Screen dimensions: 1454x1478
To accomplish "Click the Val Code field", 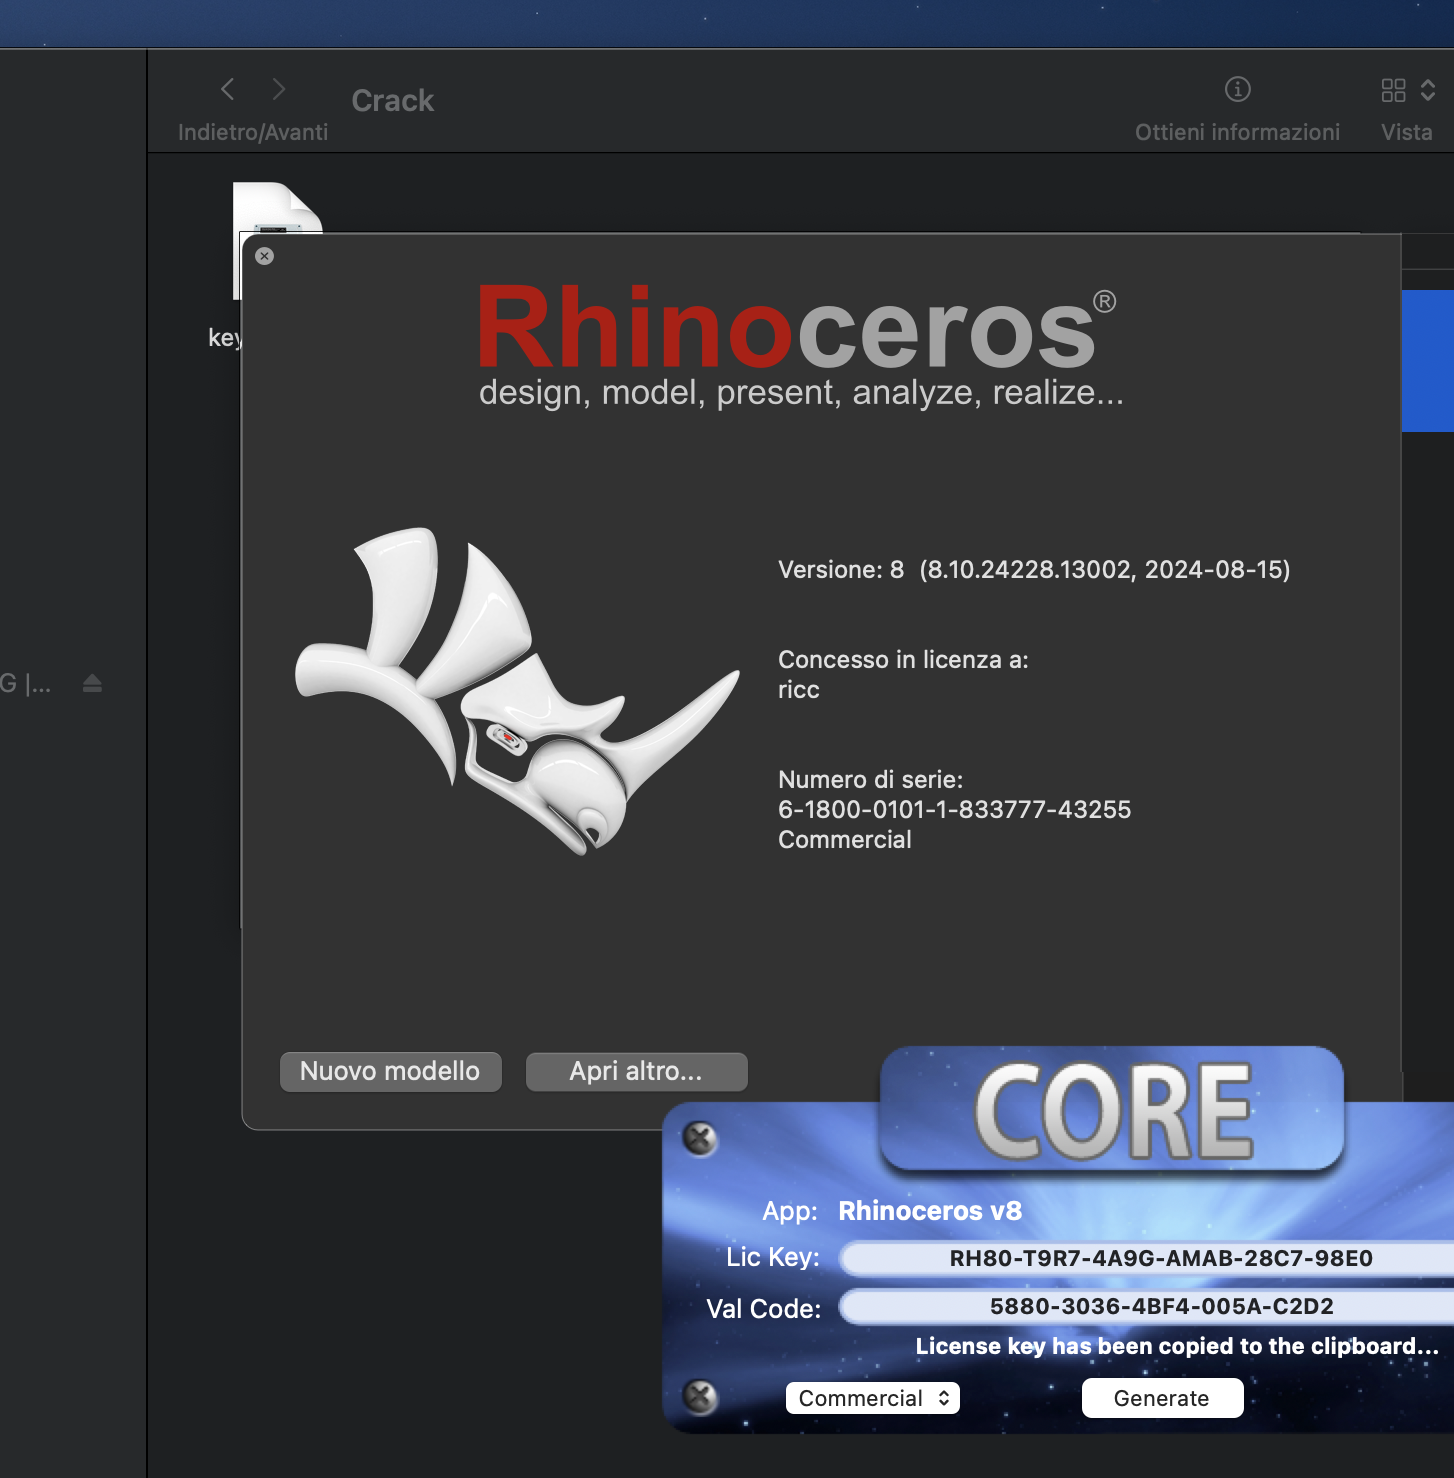I will (1146, 1306).
